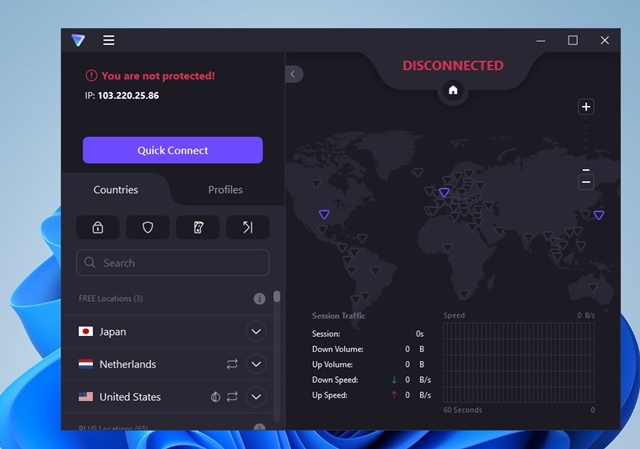Click the Down Speed green arrow
The width and height of the screenshot is (640, 449).
click(394, 380)
